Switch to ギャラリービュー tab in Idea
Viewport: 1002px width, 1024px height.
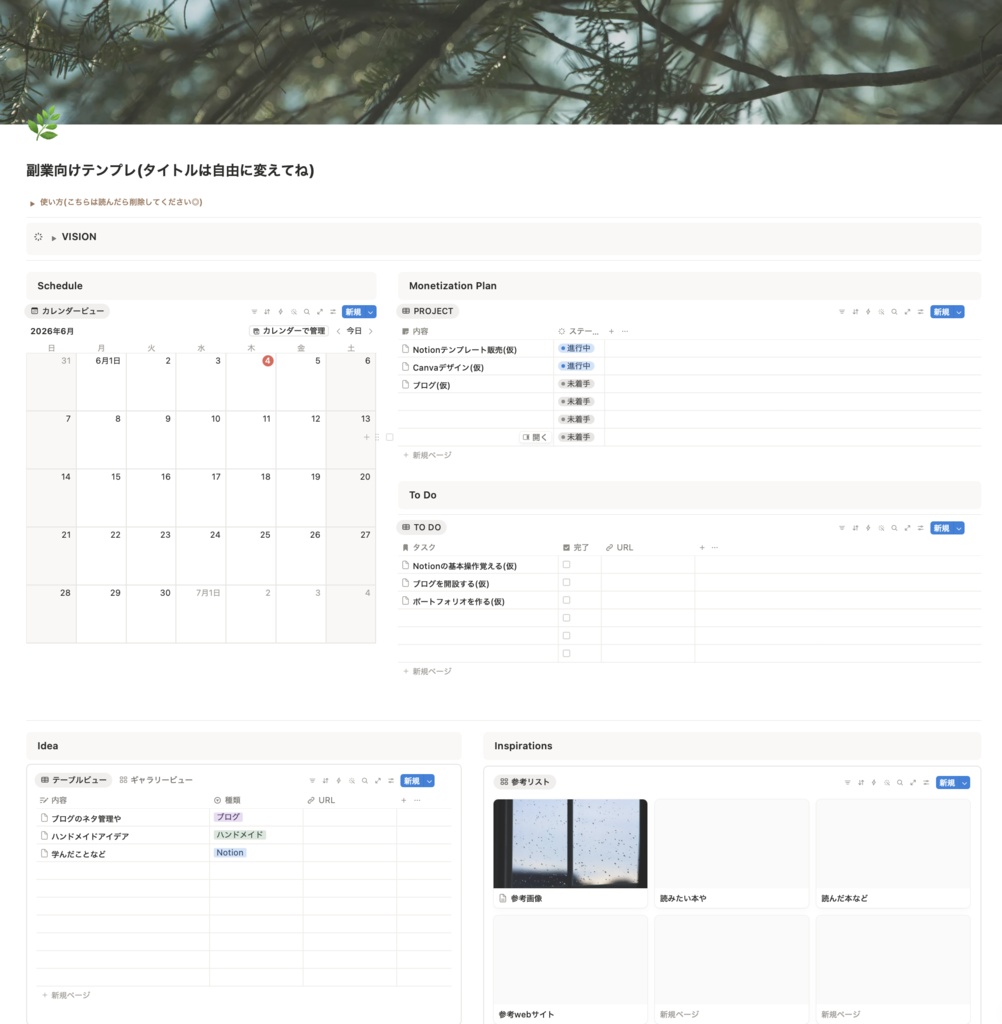coord(156,780)
